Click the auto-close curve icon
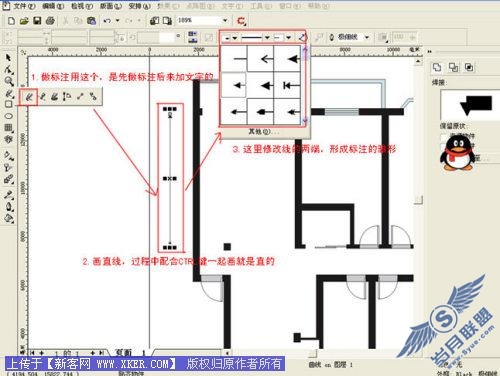500x376 pixels. point(302,37)
